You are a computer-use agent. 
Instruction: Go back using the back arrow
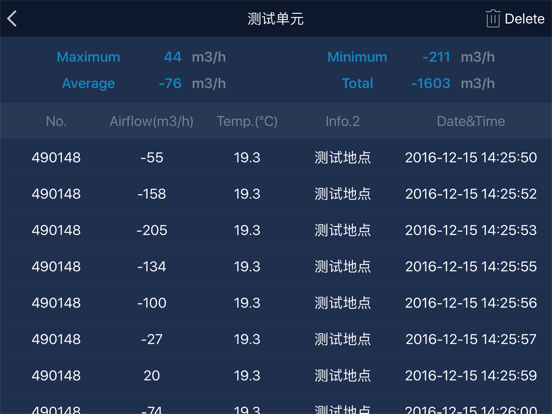click(12, 19)
